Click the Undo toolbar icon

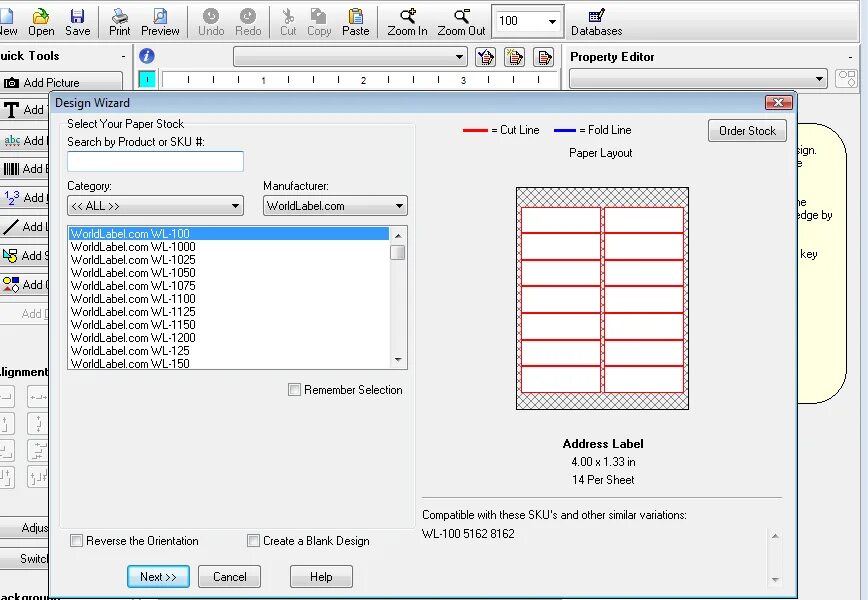tap(211, 23)
